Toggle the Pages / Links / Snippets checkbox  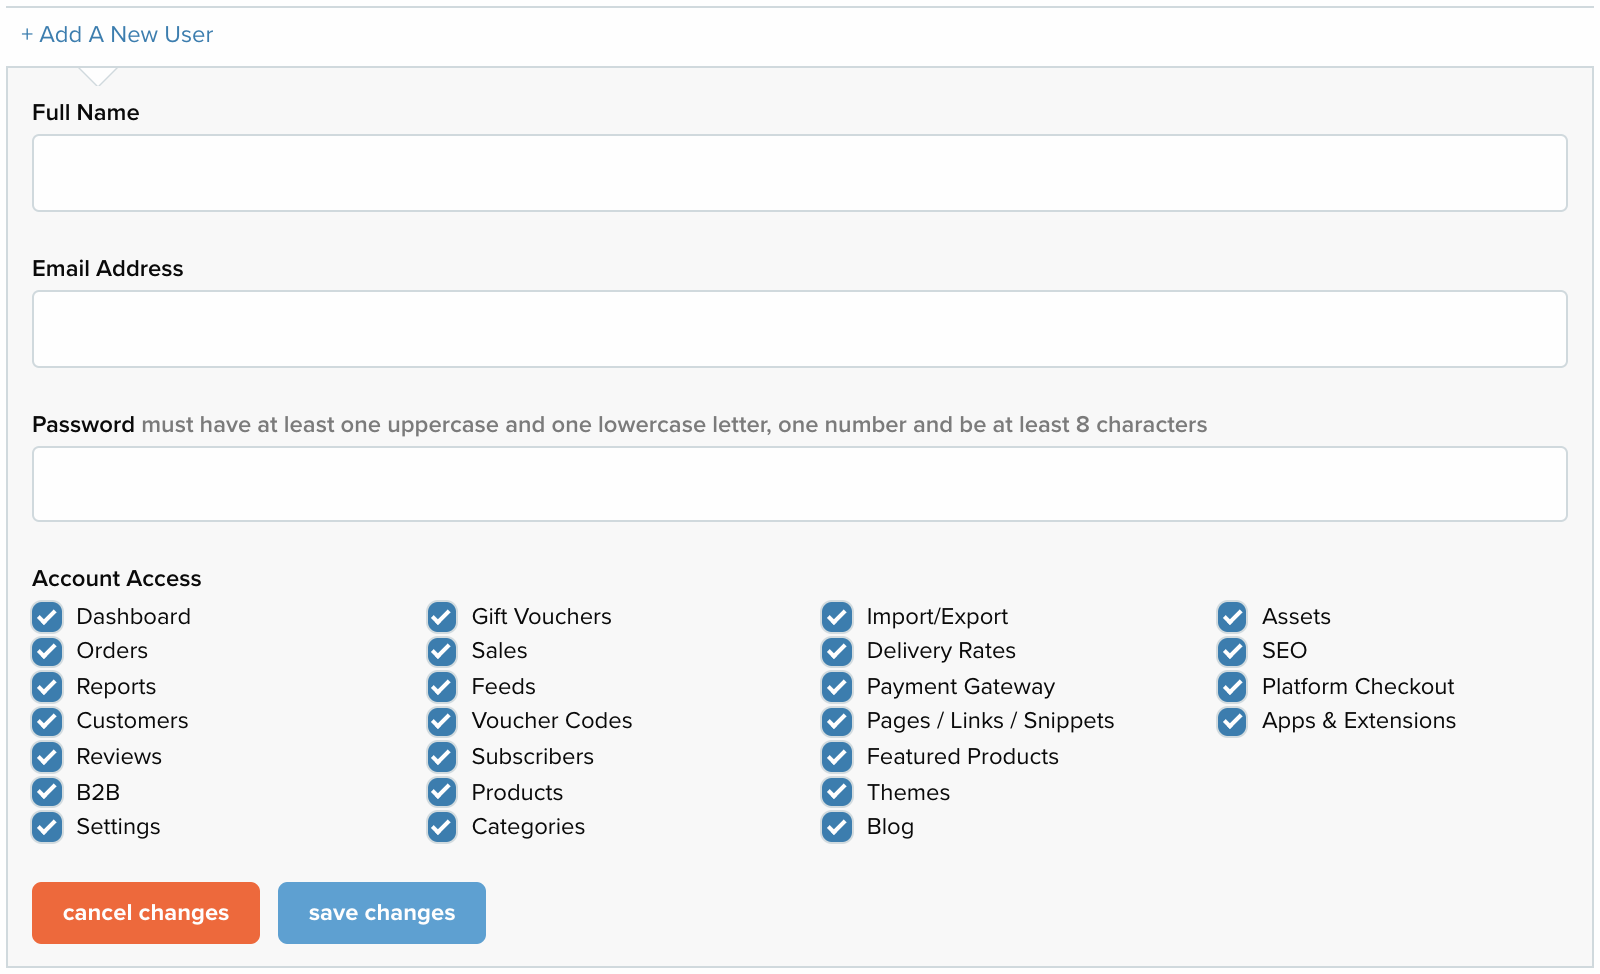tap(837, 721)
